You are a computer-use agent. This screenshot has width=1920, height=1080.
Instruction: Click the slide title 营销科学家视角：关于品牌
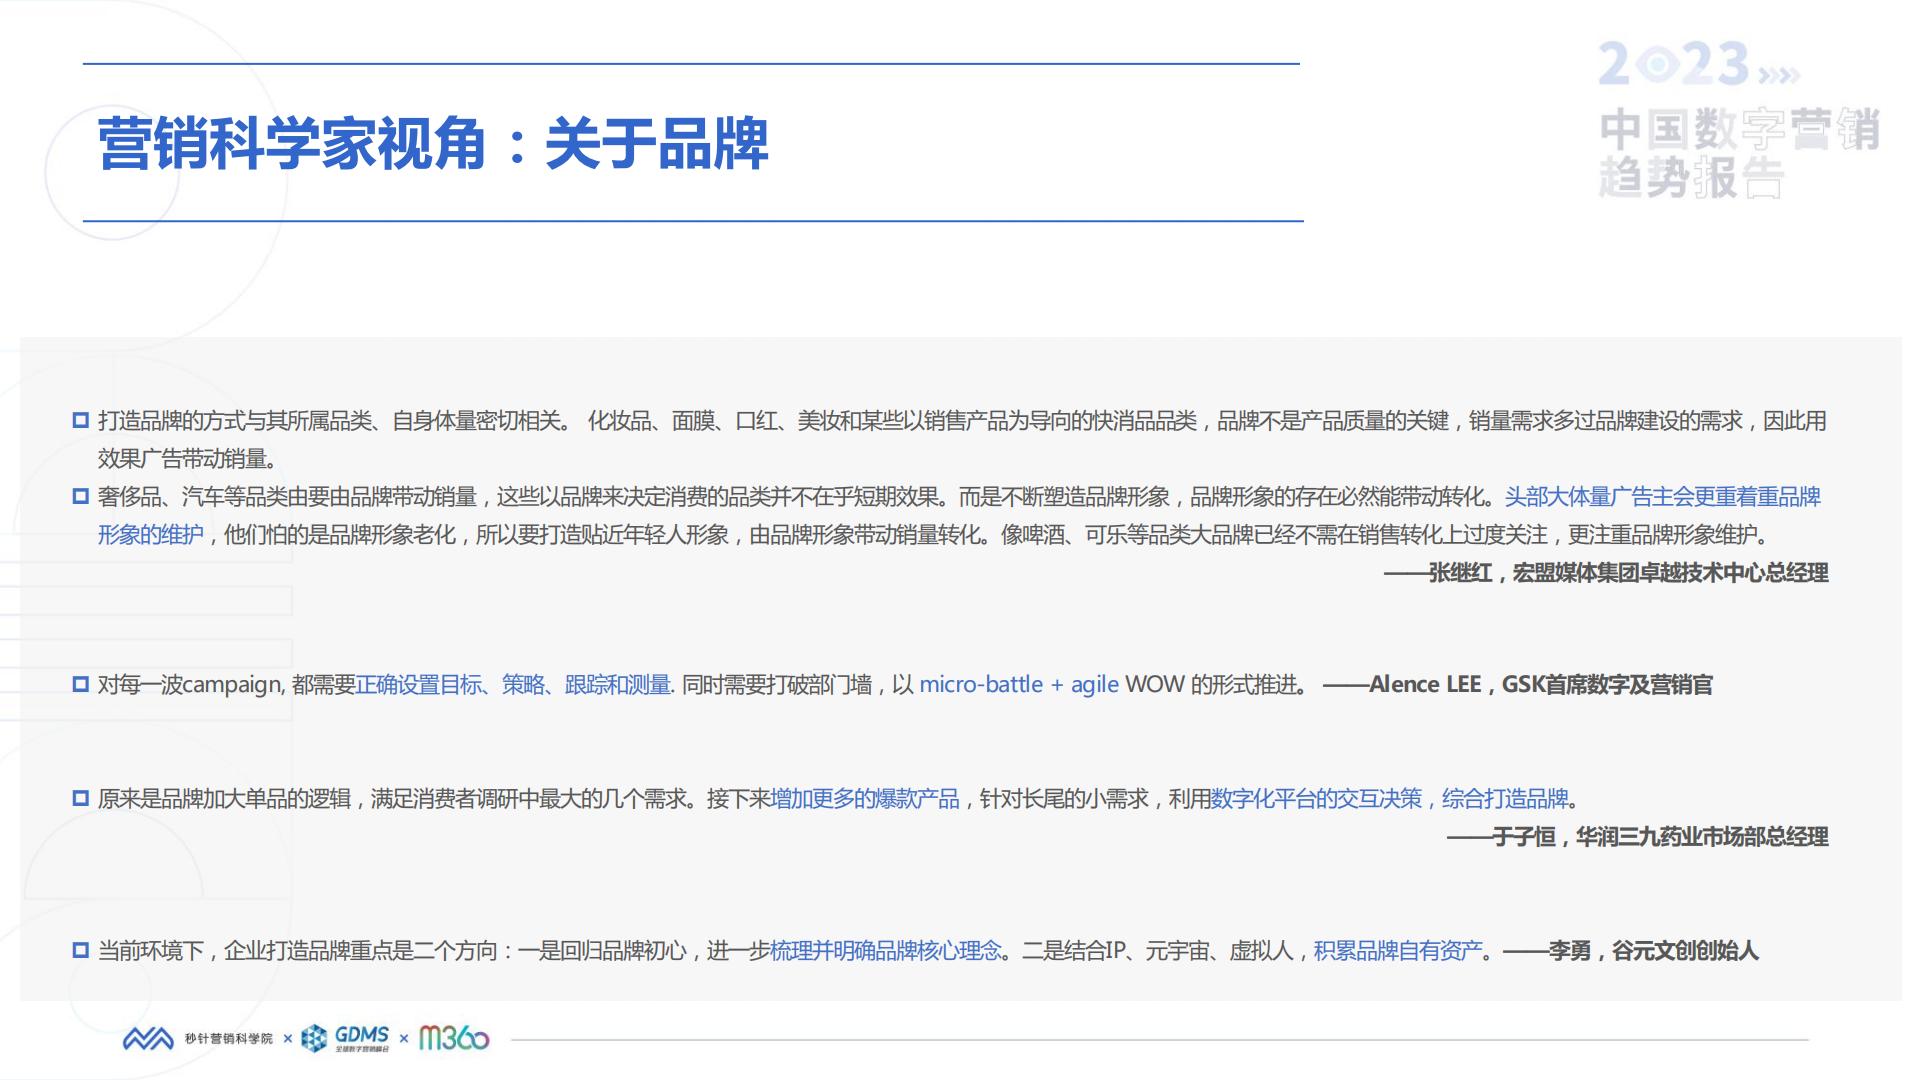433,143
